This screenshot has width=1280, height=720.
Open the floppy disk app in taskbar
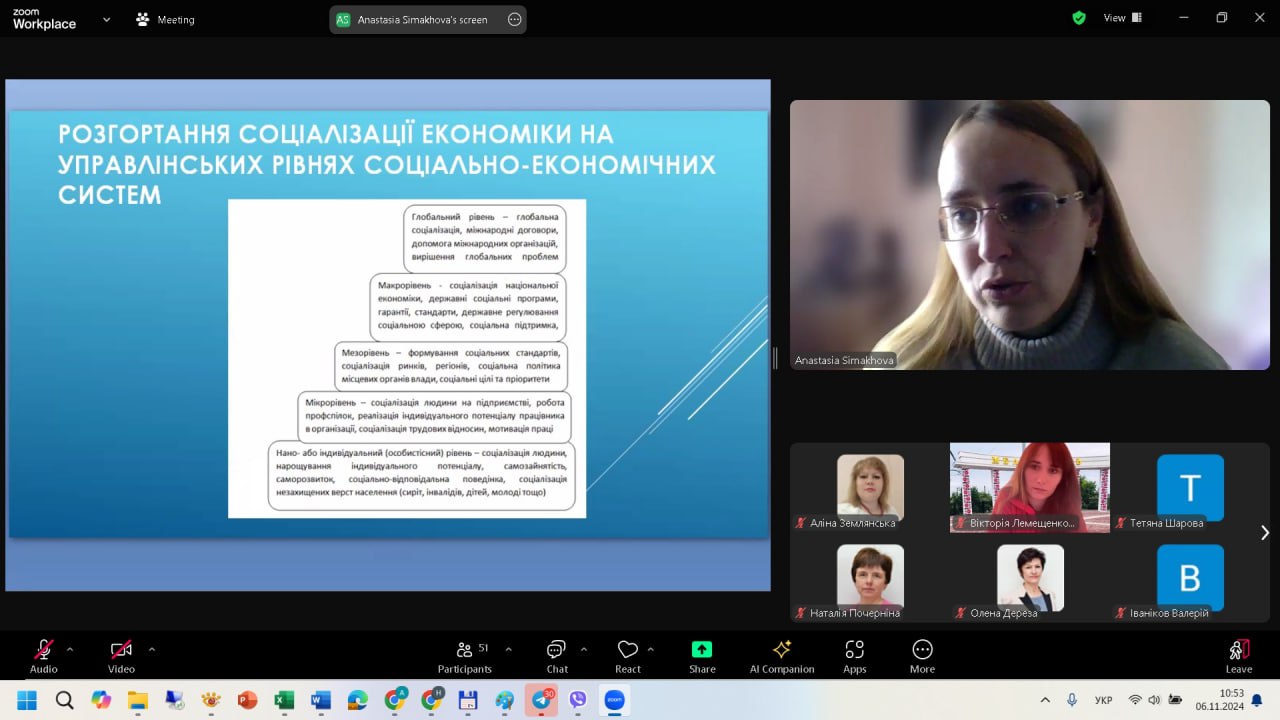pyautogui.click(x=468, y=700)
